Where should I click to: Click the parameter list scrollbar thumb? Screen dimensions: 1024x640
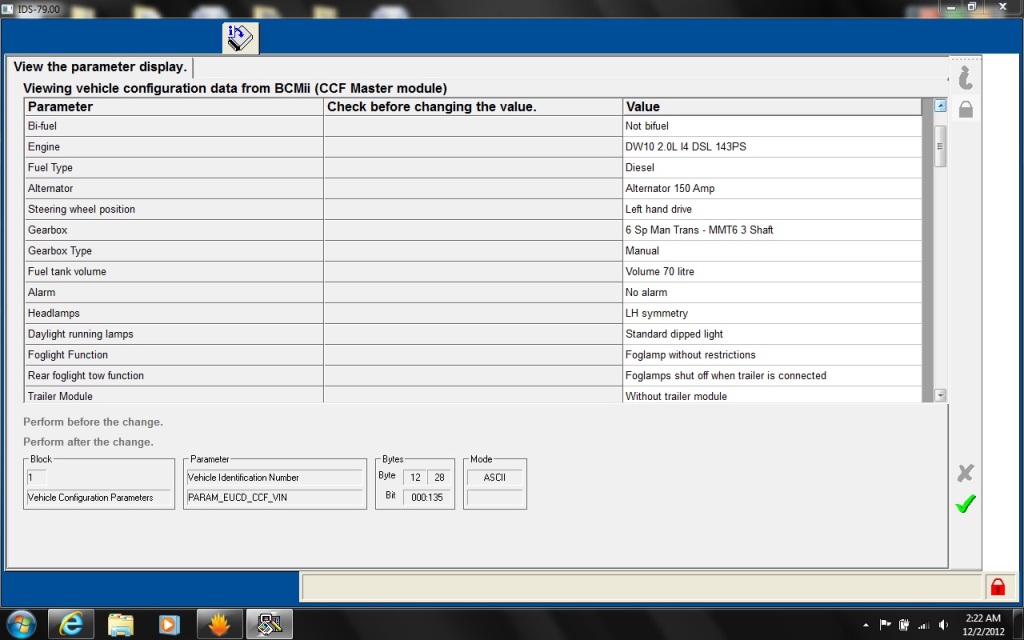click(939, 145)
